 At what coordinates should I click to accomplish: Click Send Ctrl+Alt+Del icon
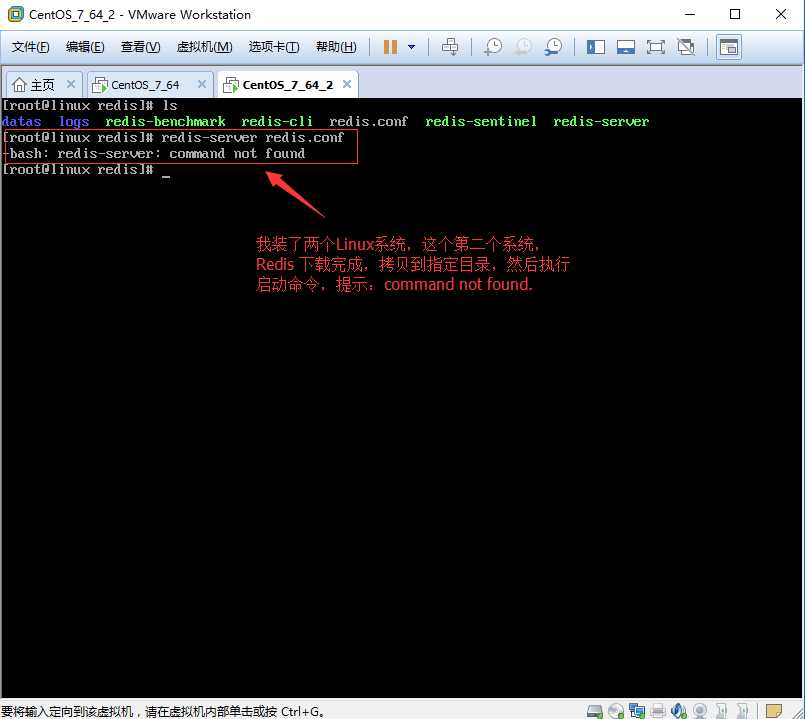(450, 47)
